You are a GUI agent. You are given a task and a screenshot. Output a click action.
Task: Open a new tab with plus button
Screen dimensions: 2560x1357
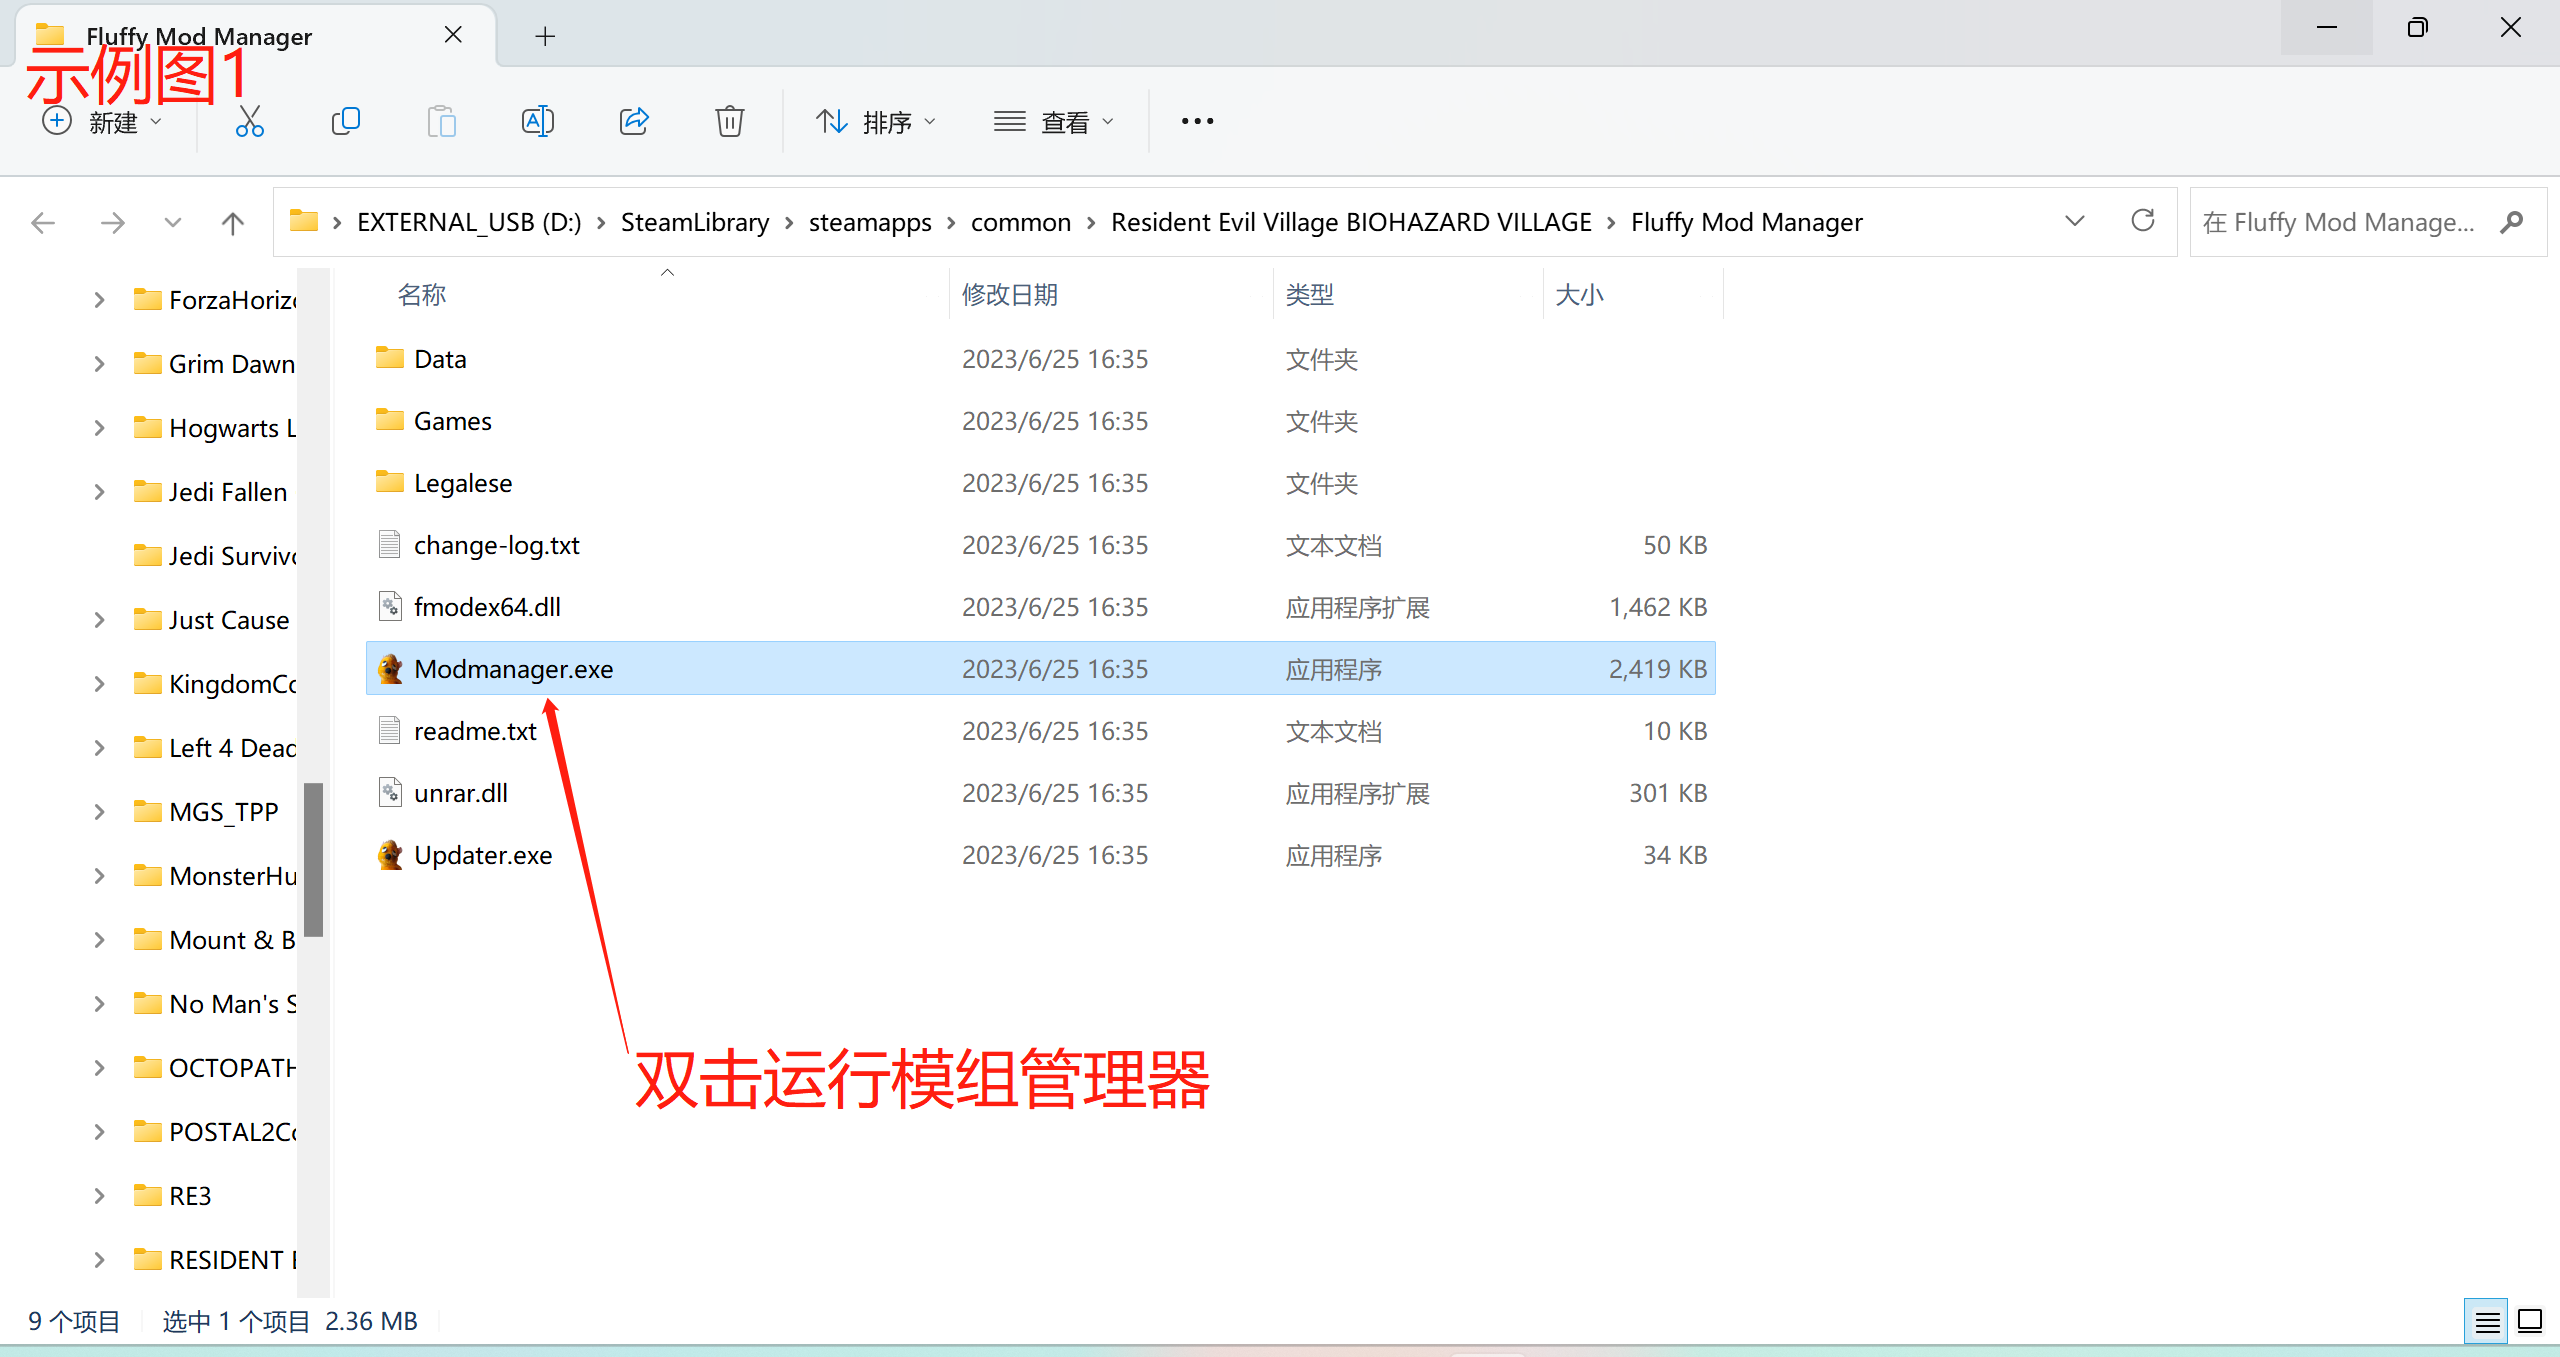[x=545, y=37]
